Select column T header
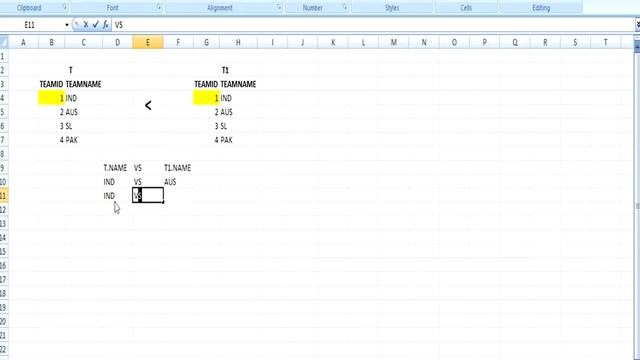This screenshot has width=640, height=360. pos(605,42)
